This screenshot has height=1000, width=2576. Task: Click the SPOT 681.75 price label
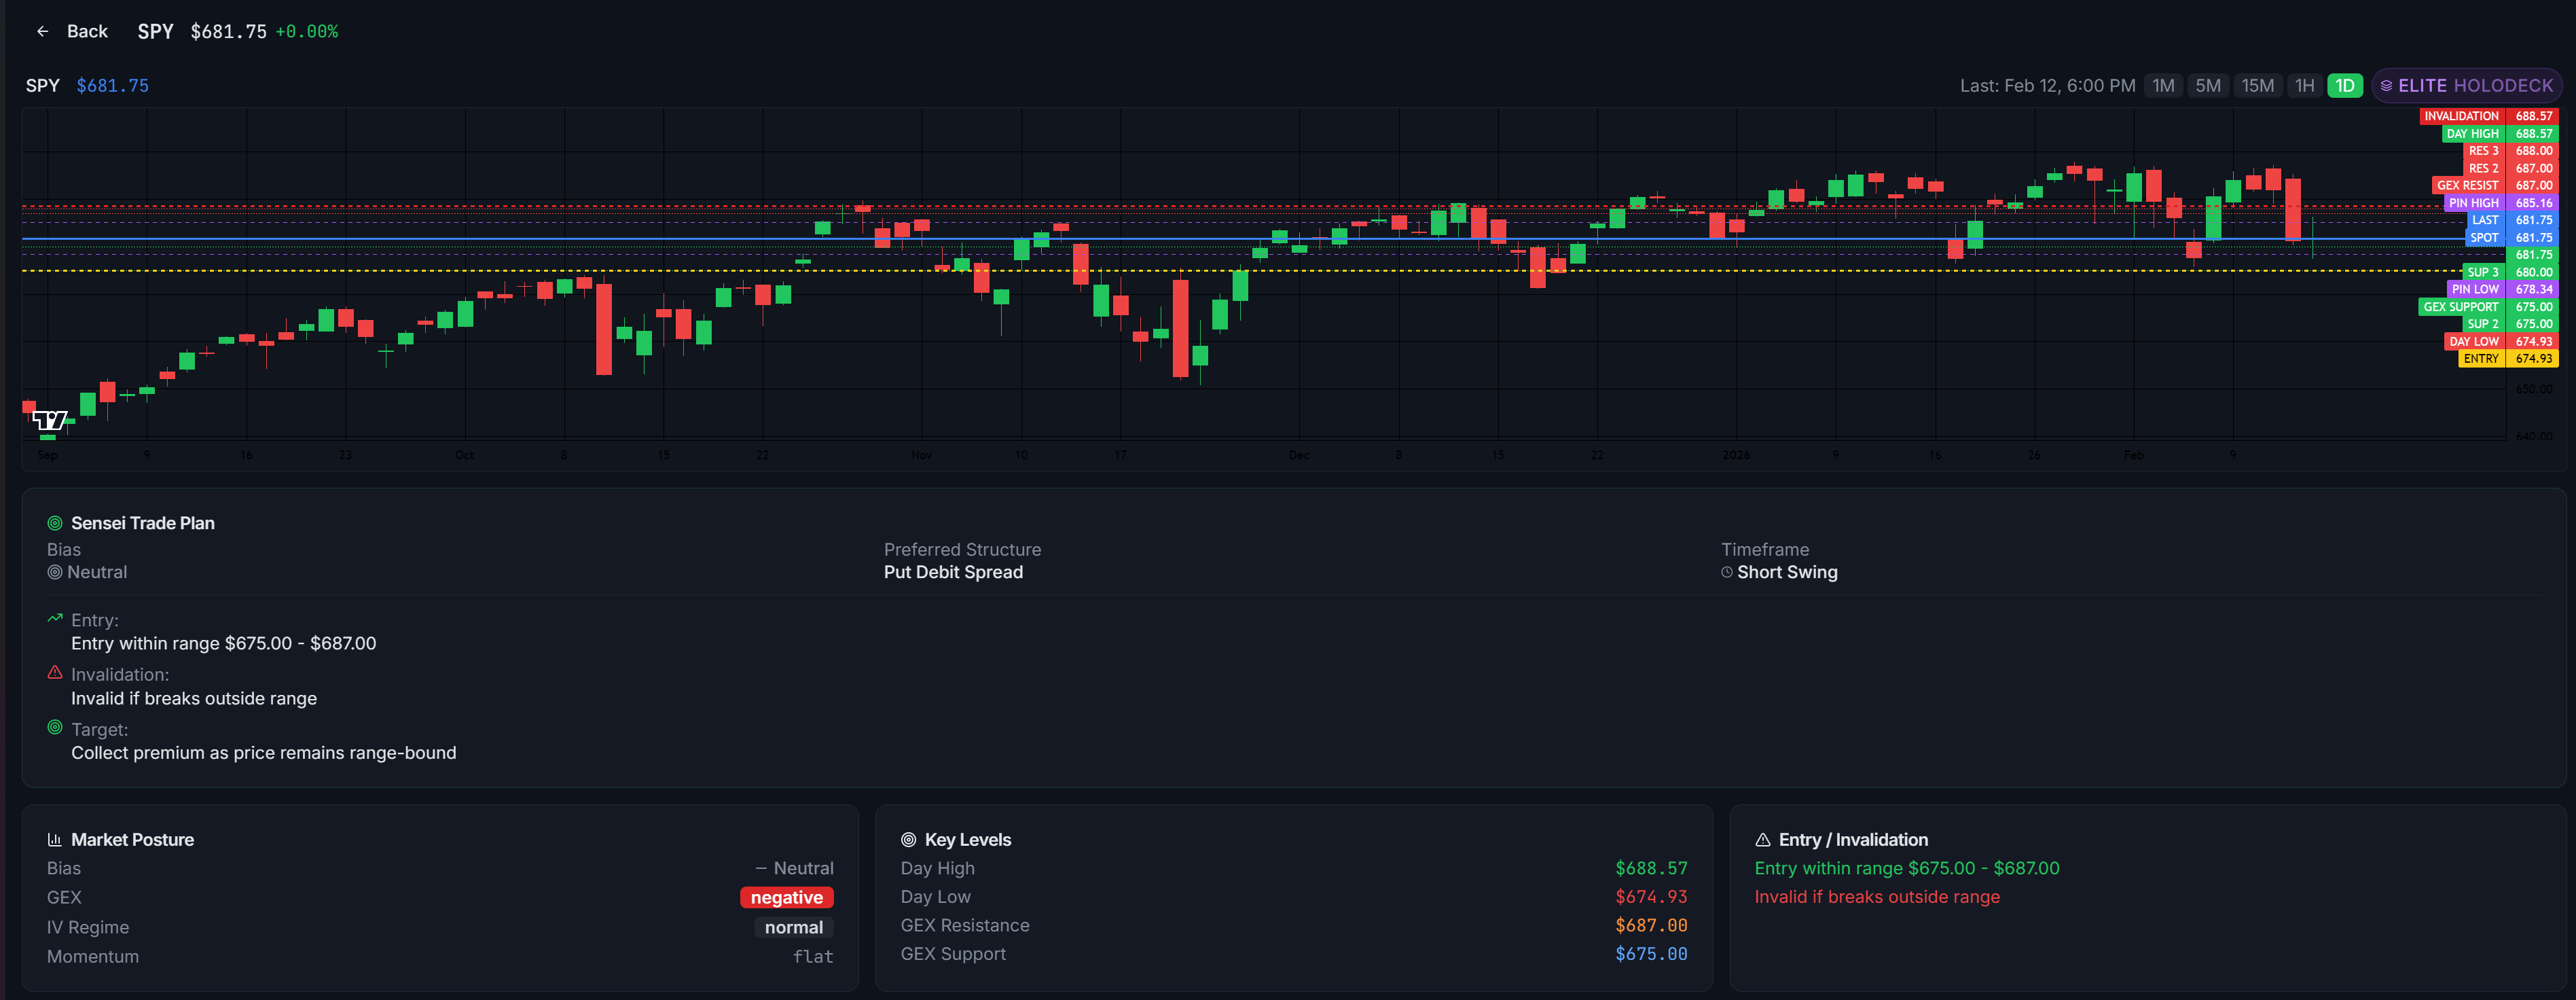pyautogui.click(x=2485, y=238)
